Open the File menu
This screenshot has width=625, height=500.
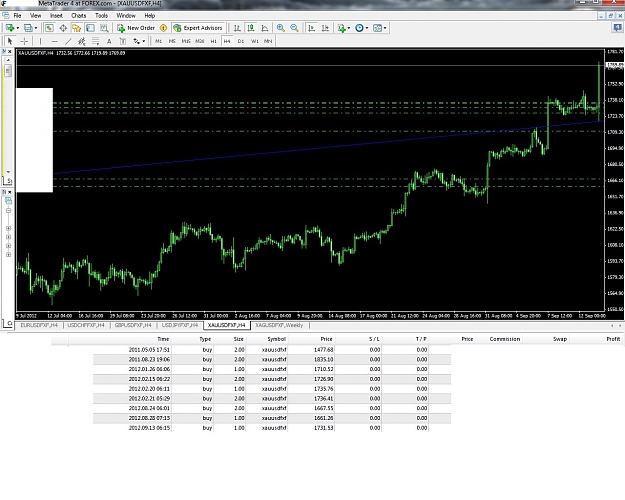[17, 16]
